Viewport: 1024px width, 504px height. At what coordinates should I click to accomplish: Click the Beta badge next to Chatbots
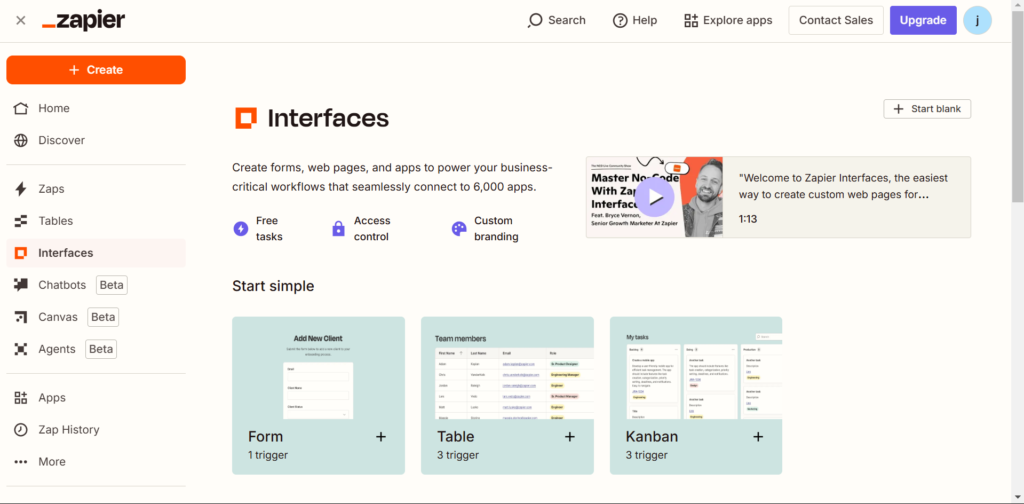(x=112, y=285)
